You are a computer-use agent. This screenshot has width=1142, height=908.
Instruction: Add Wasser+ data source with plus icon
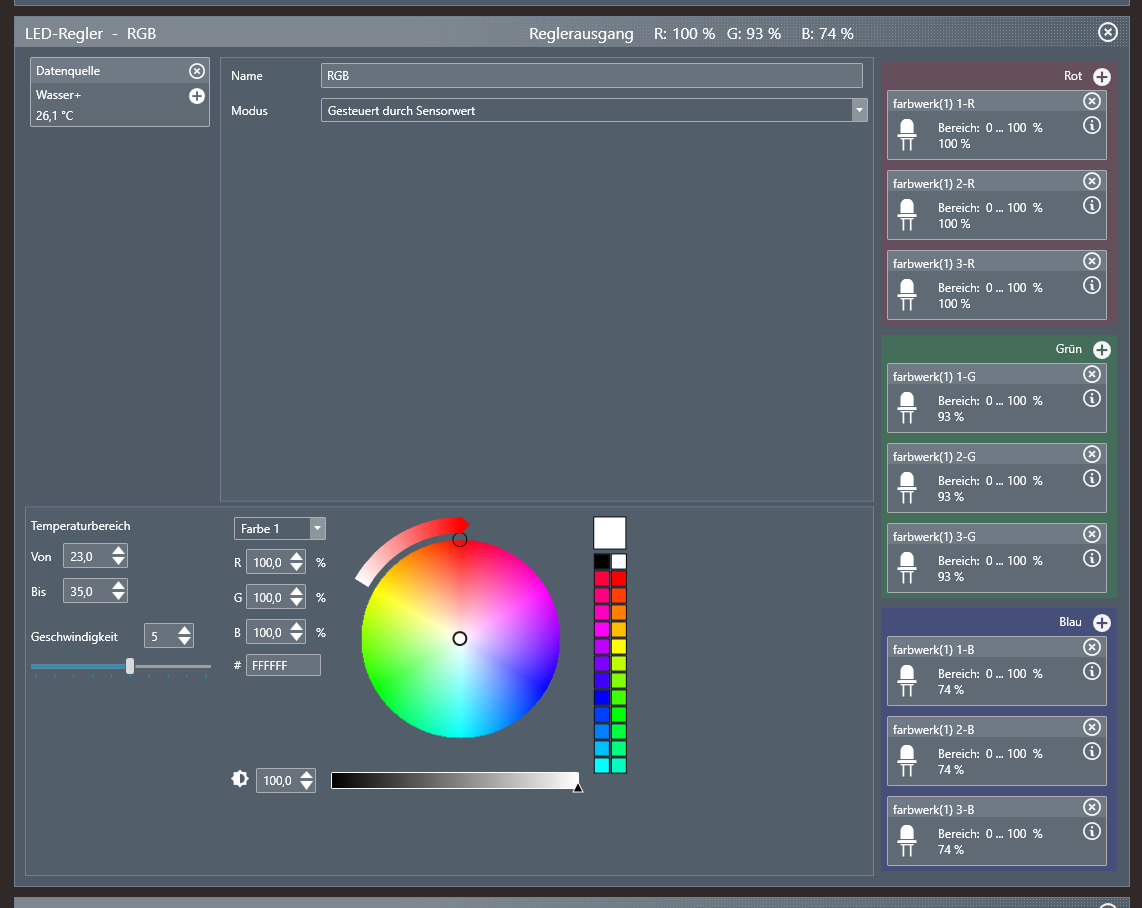point(197,96)
